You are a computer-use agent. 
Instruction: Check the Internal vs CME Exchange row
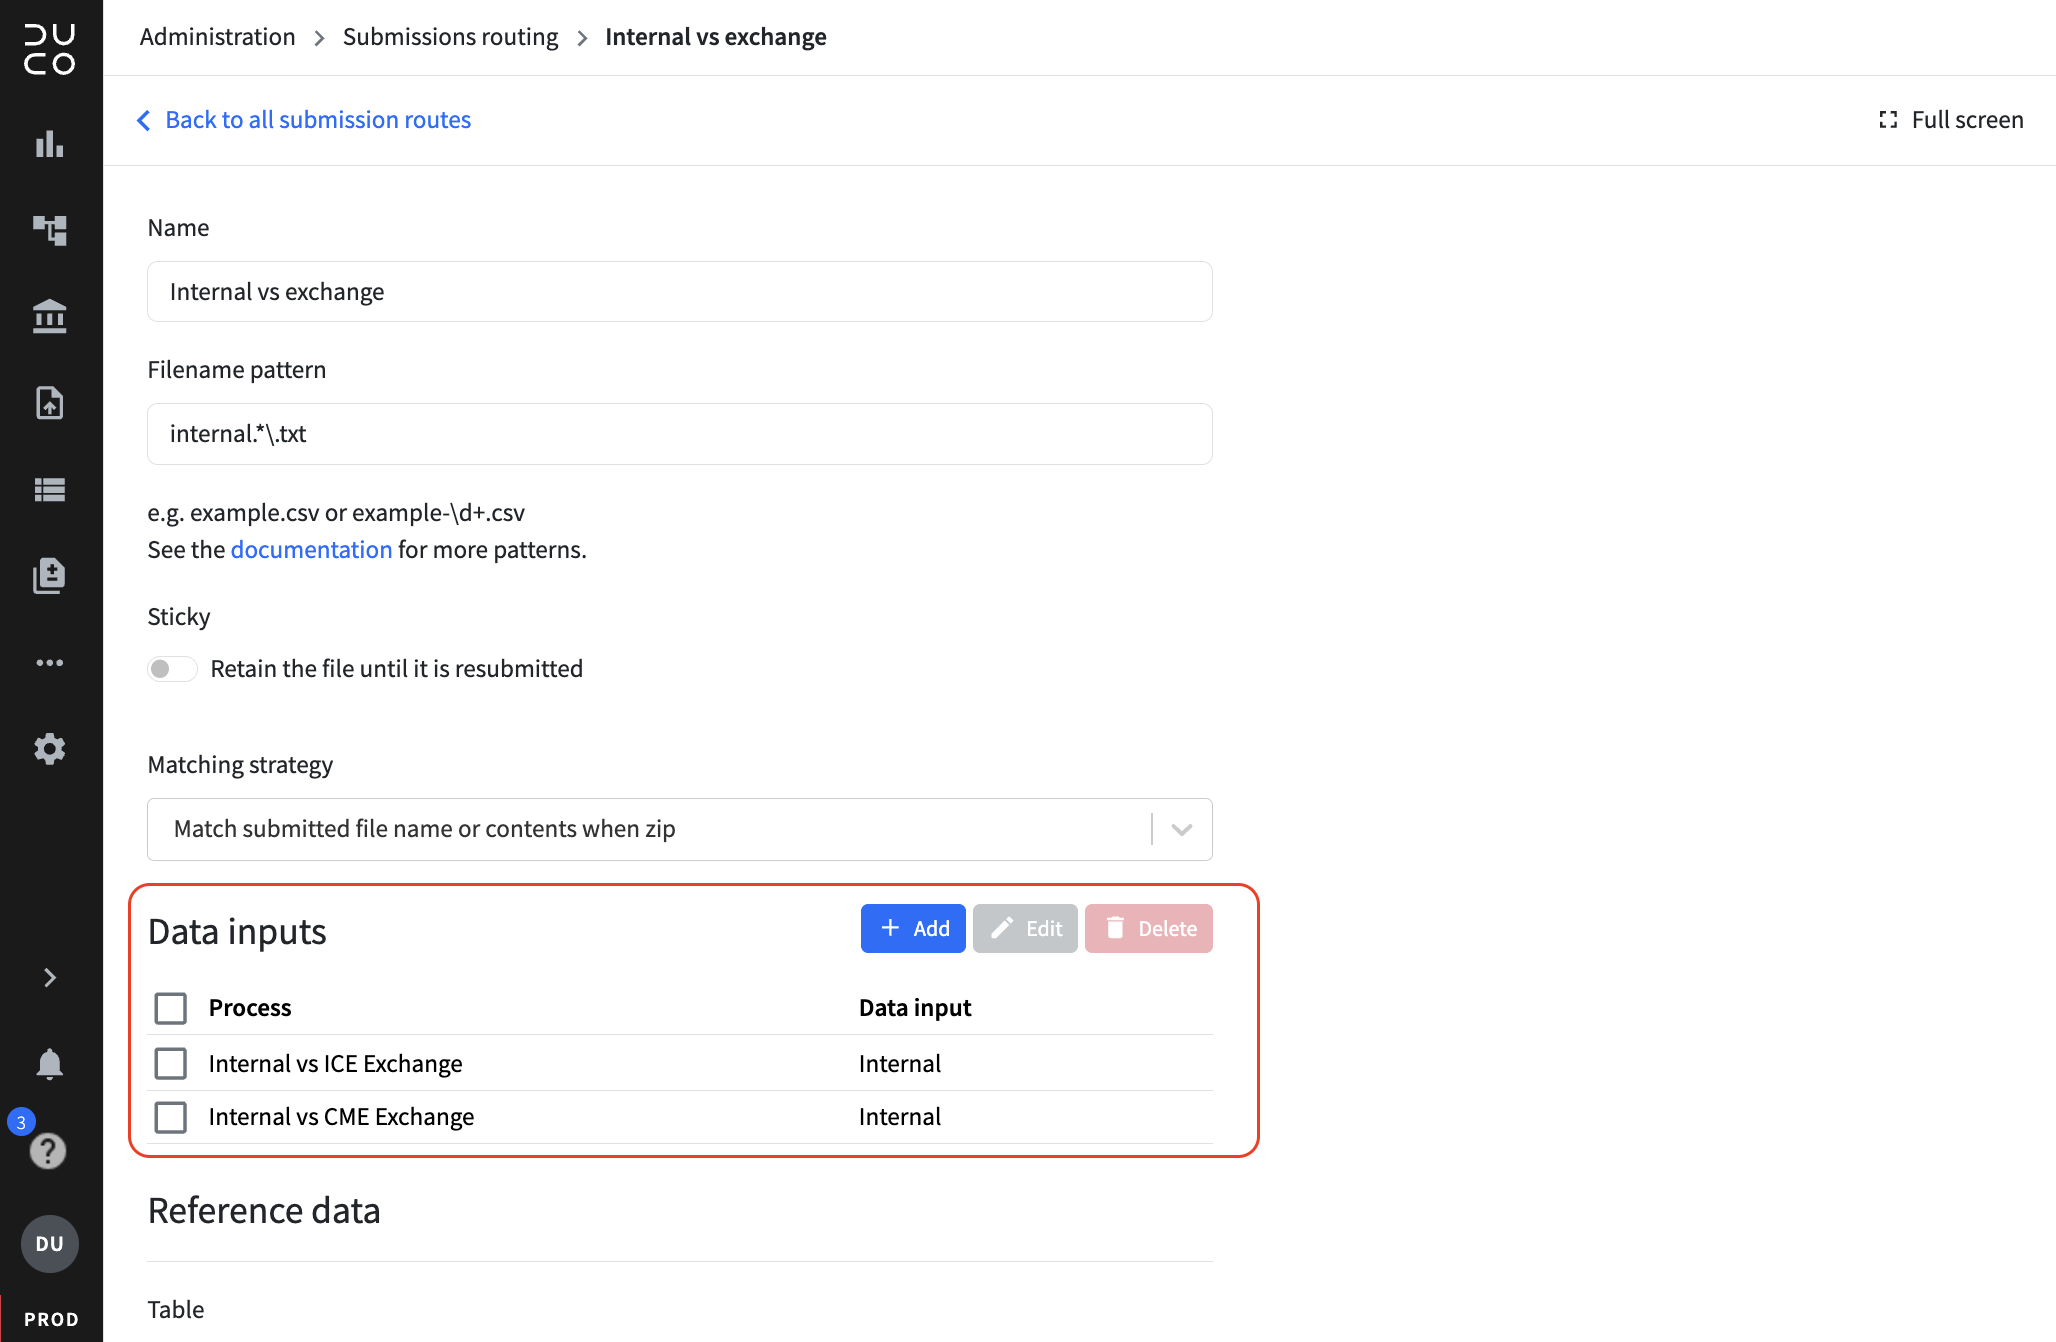(170, 1117)
